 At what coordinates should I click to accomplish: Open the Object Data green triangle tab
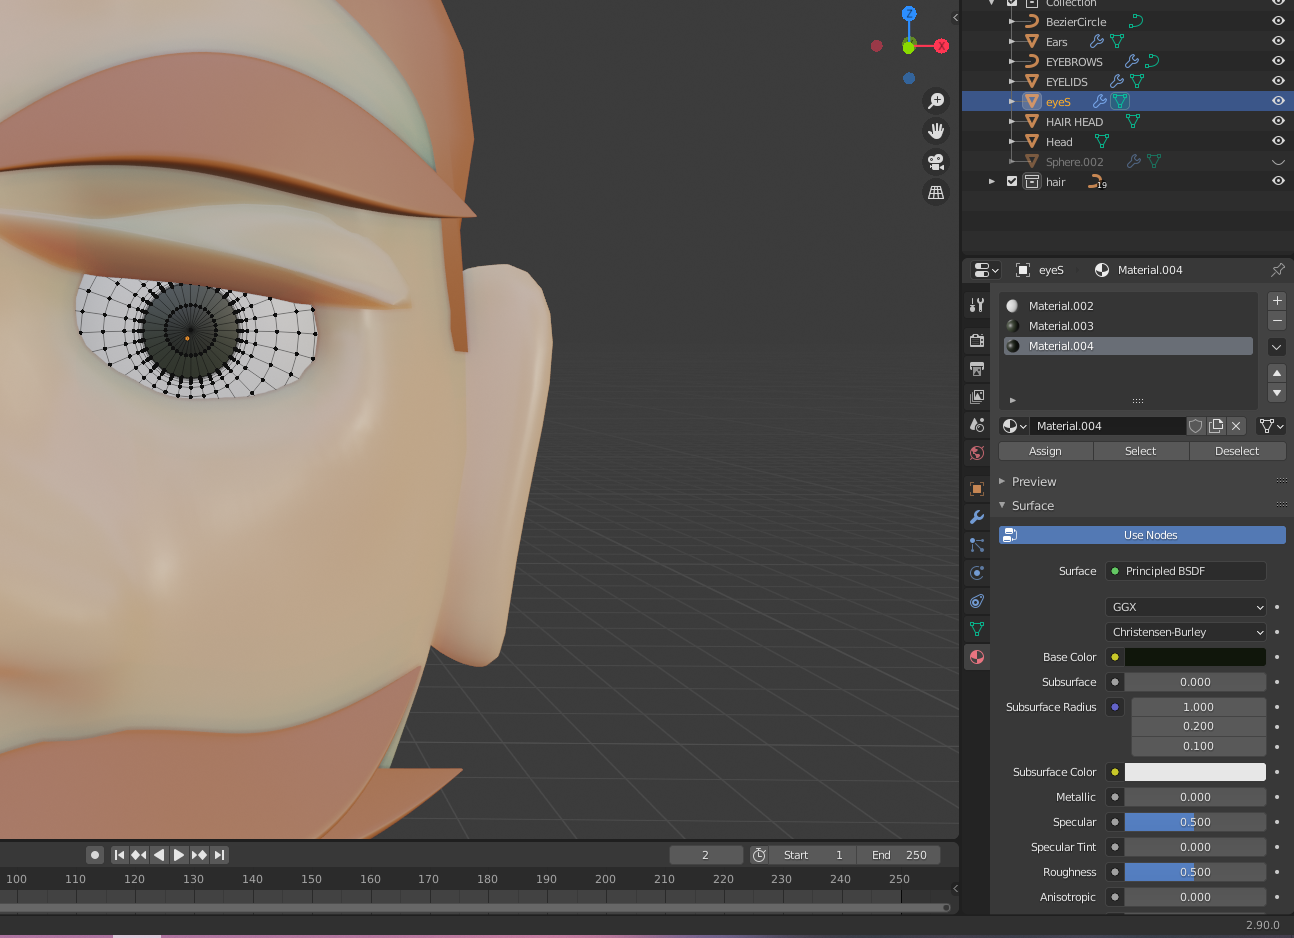coord(977,629)
